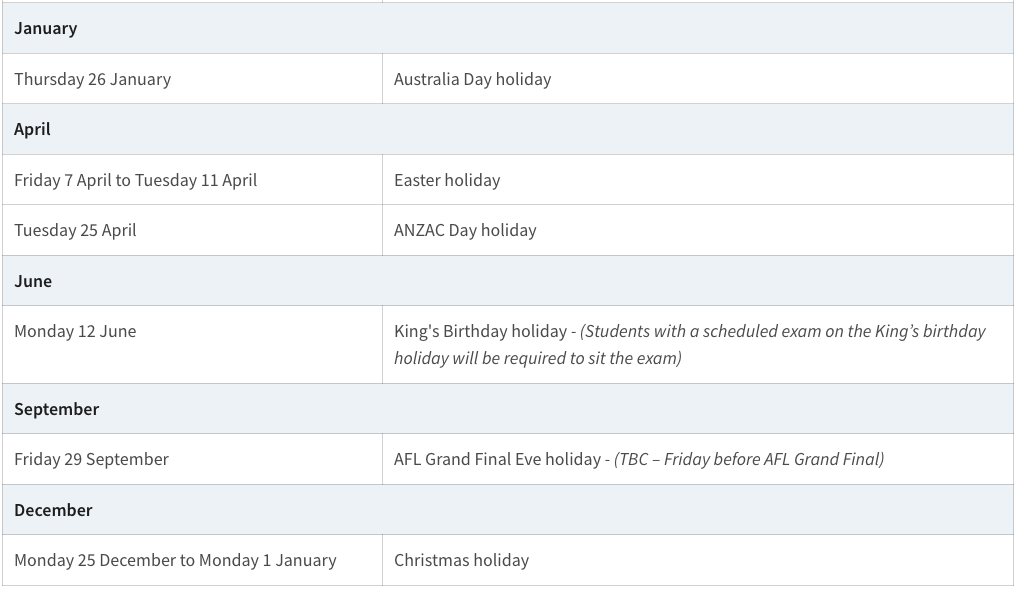Click the King's Birthday holiday label

[x=480, y=331]
